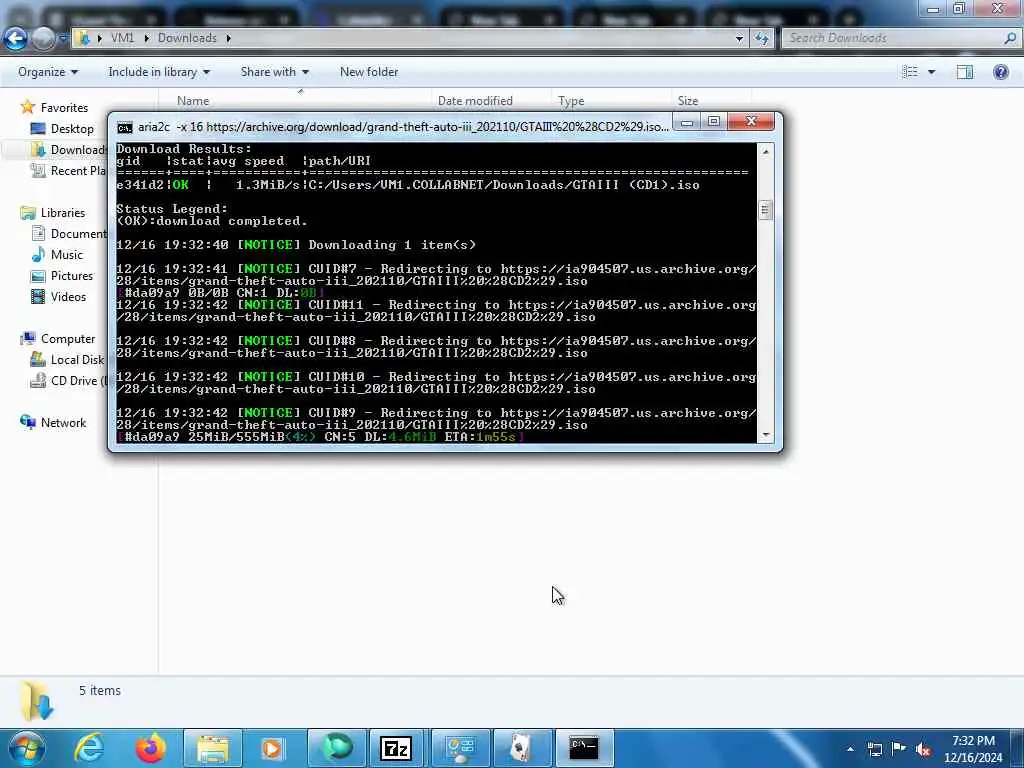Minimize the aria2c console window
The width and height of the screenshot is (1024, 768).
tap(687, 121)
